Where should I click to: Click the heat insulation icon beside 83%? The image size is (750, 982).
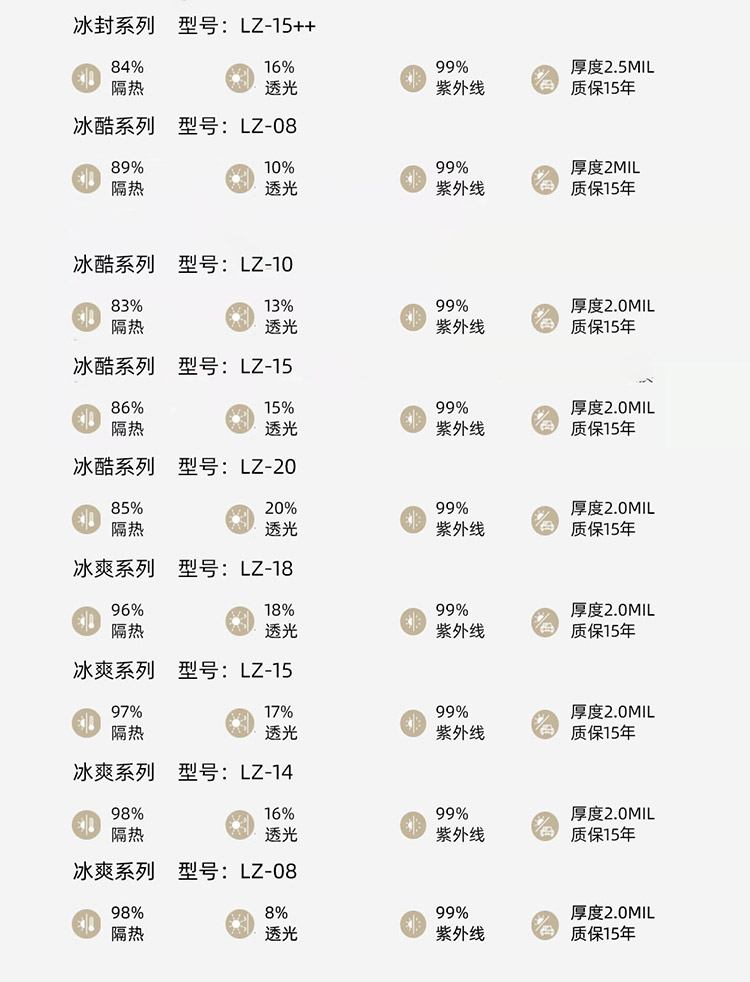[x=86, y=318]
